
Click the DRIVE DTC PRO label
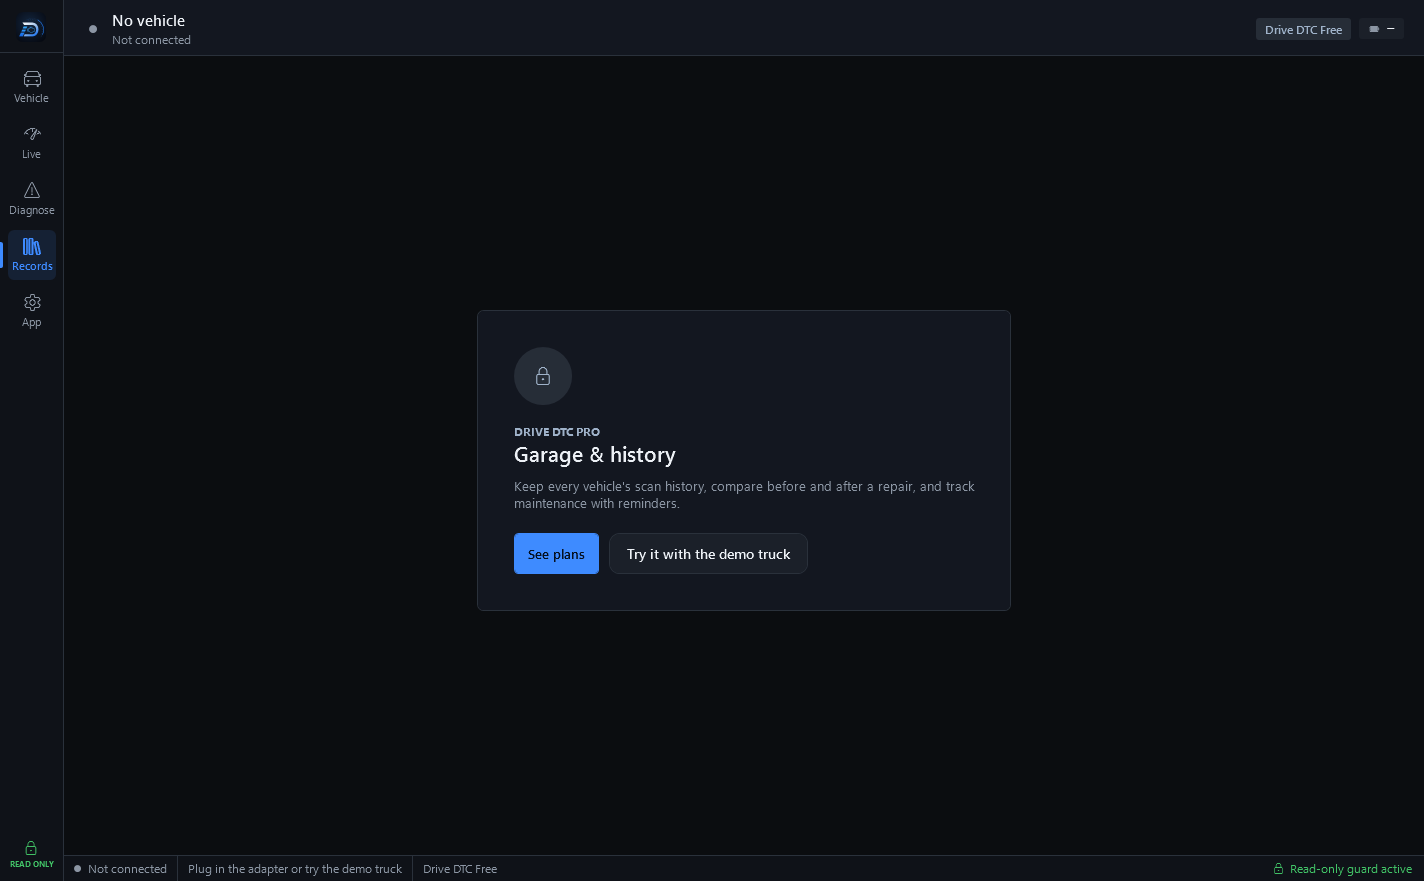[x=557, y=432]
